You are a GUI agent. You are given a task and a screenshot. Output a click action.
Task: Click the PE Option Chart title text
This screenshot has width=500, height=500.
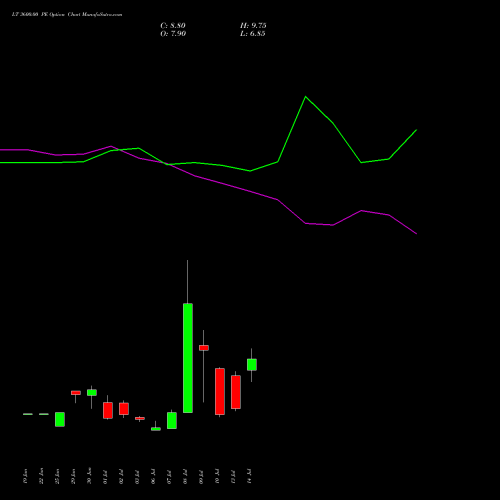pos(67,15)
